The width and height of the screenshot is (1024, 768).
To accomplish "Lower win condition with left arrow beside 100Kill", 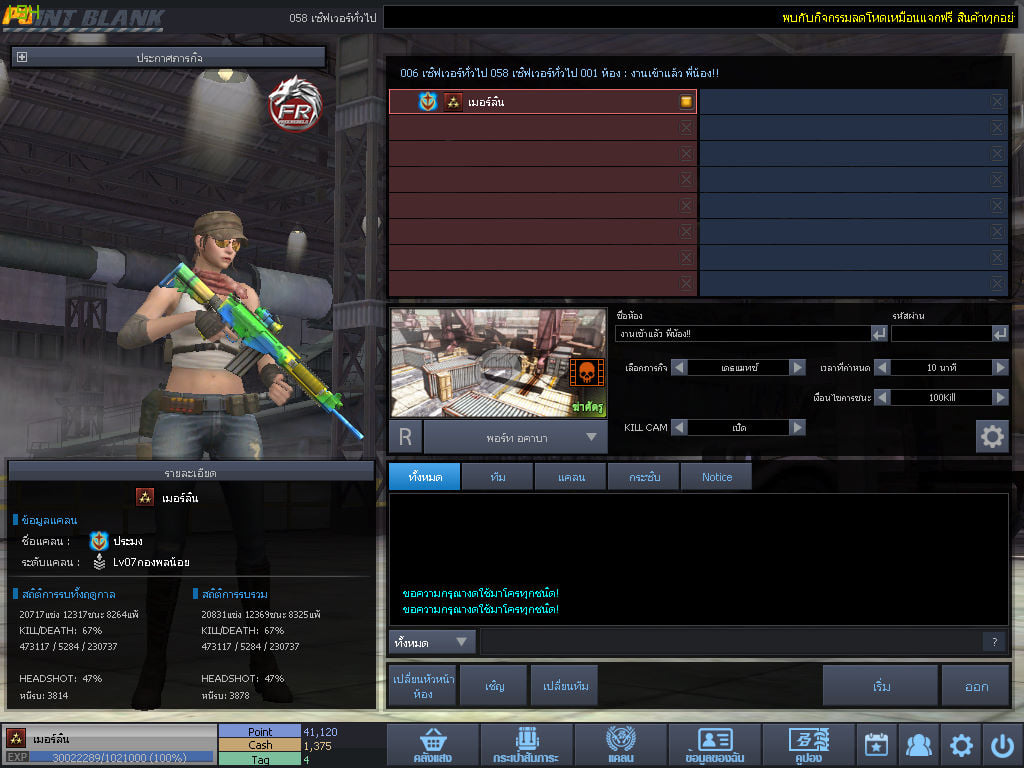I will [x=882, y=397].
